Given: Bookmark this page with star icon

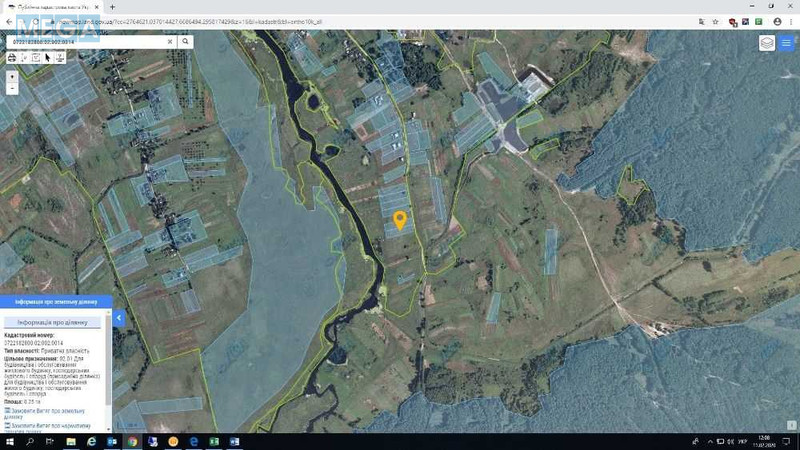Looking at the screenshot, I should (x=716, y=21).
